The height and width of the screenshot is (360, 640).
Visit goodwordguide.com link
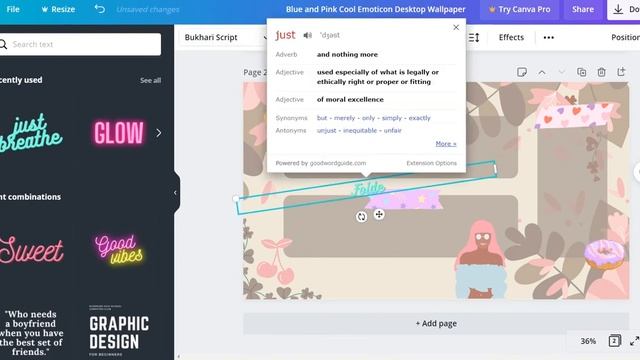coord(338,163)
